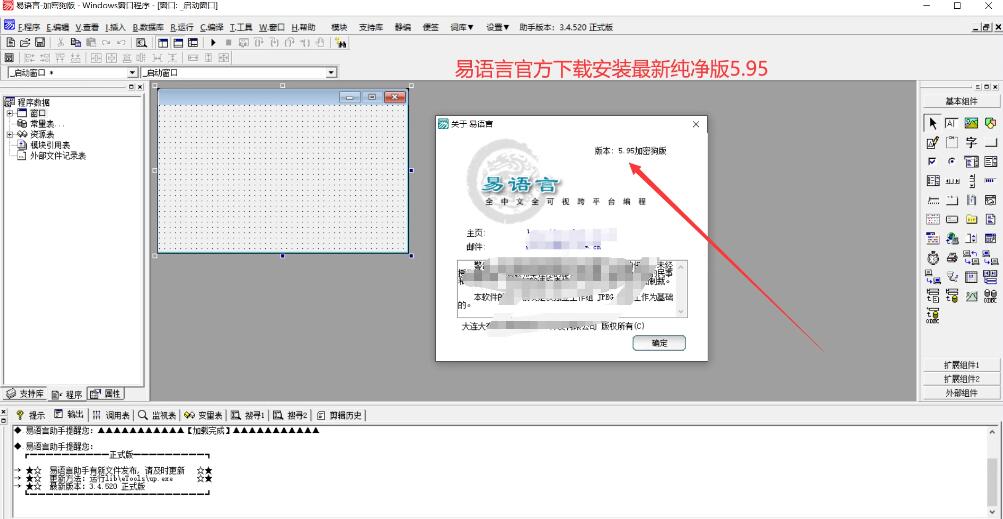Viewport: 1003px width, 519px height.
Task: Open the B.数据库 menu
Action: pos(148,28)
